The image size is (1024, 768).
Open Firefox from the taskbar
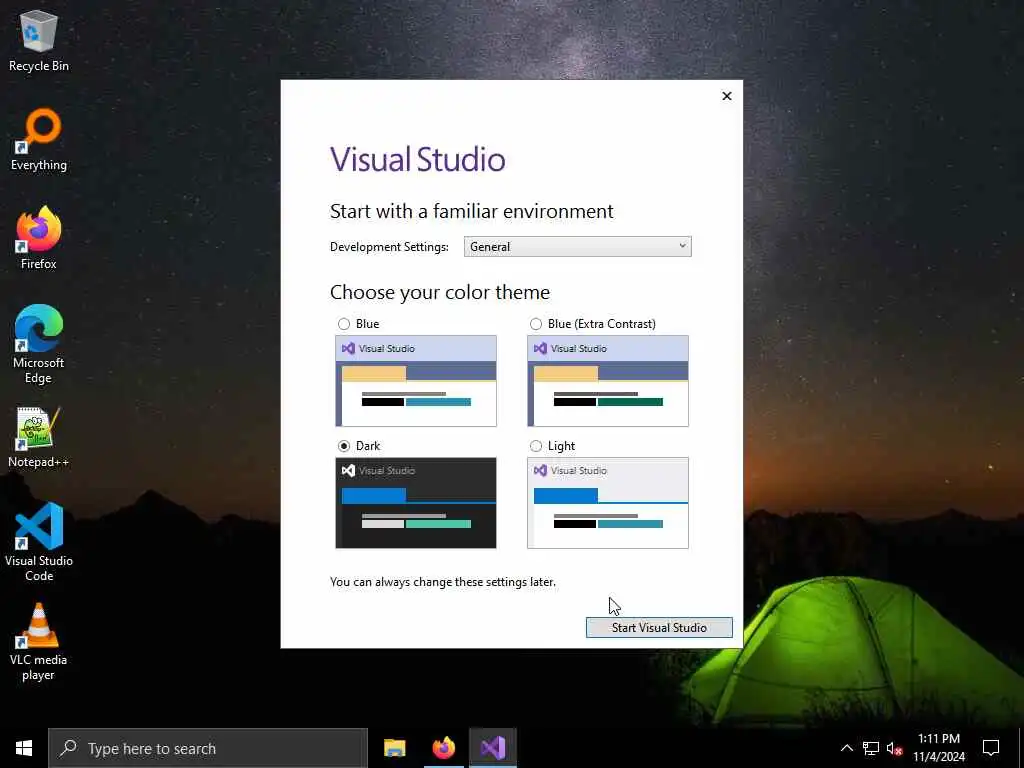point(443,748)
